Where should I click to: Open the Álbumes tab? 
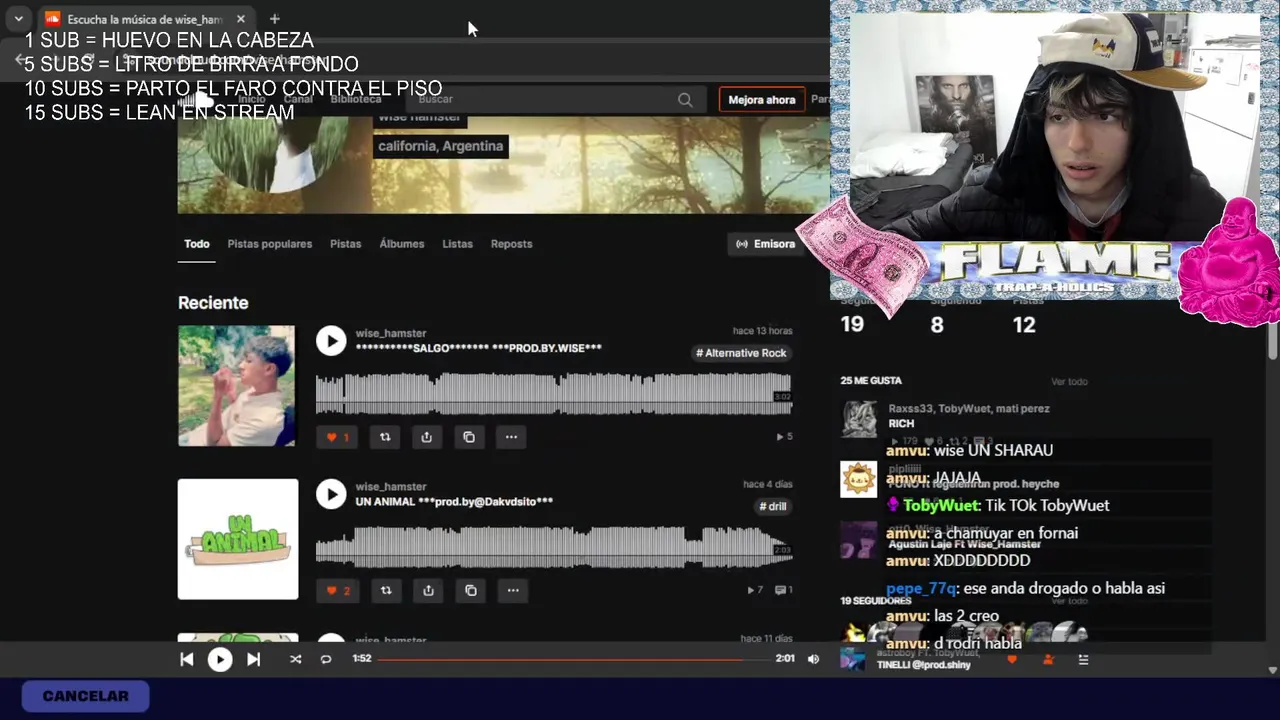coord(402,244)
